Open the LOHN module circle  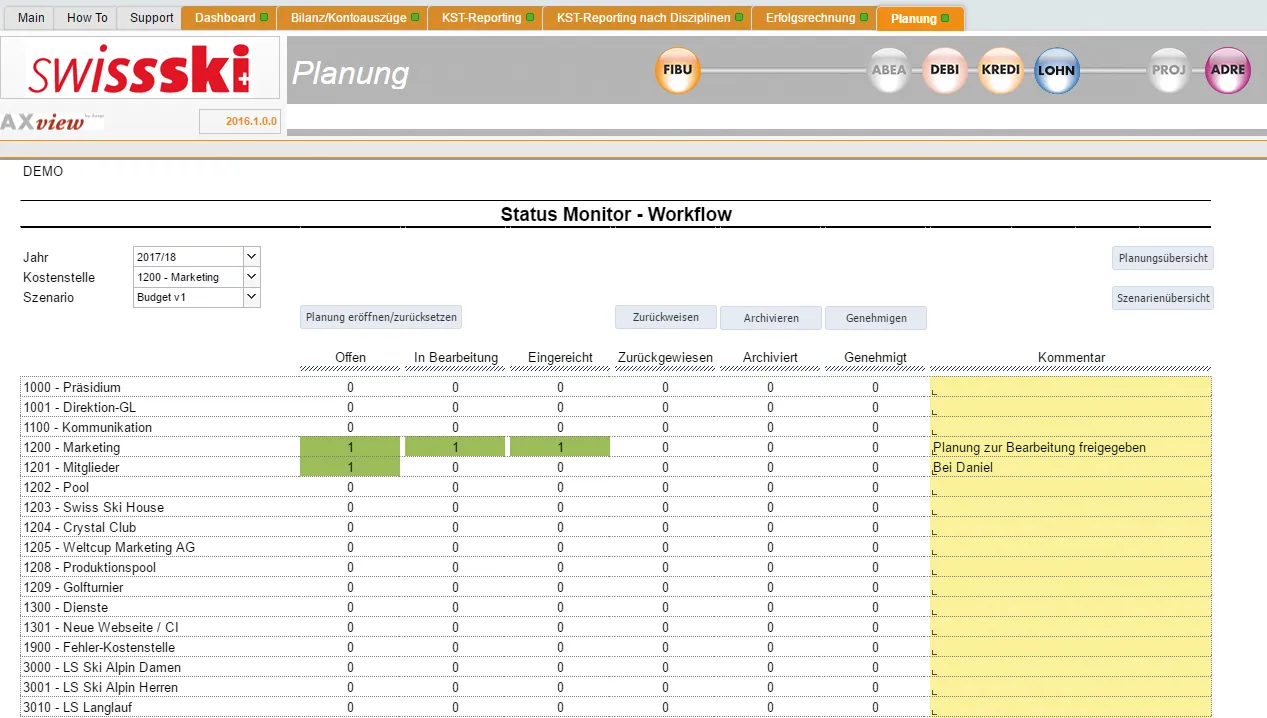[x=1057, y=71]
